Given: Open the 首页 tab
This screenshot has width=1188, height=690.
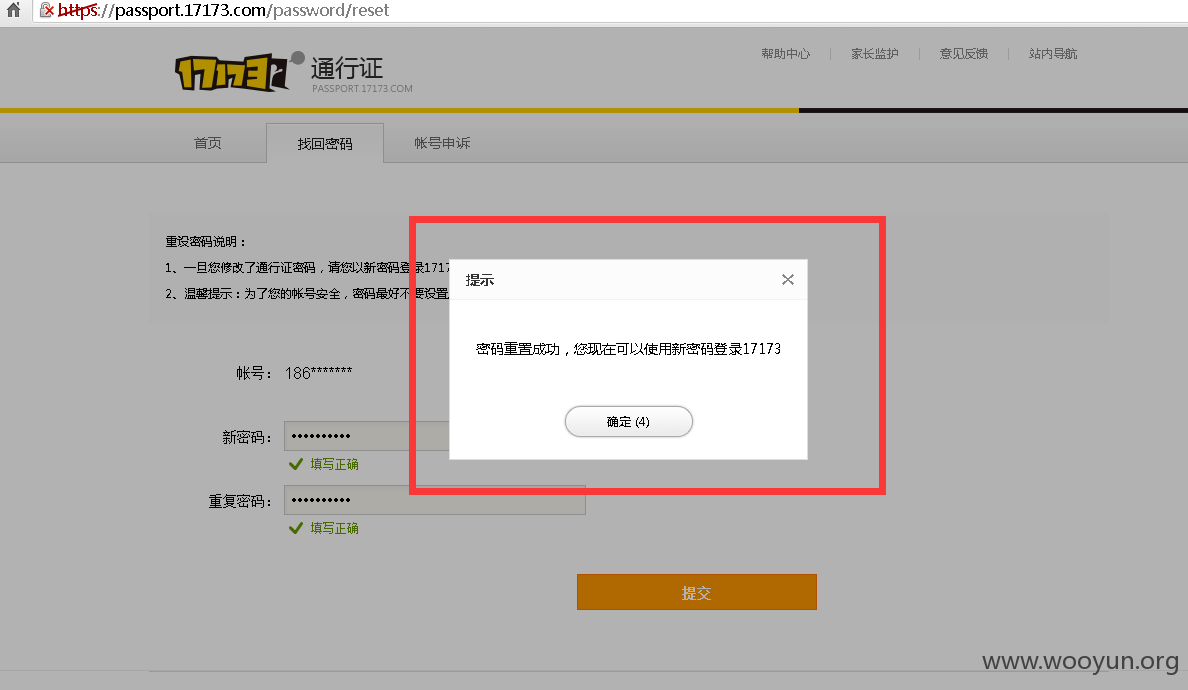Looking at the screenshot, I should pyautogui.click(x=208, y=143).
